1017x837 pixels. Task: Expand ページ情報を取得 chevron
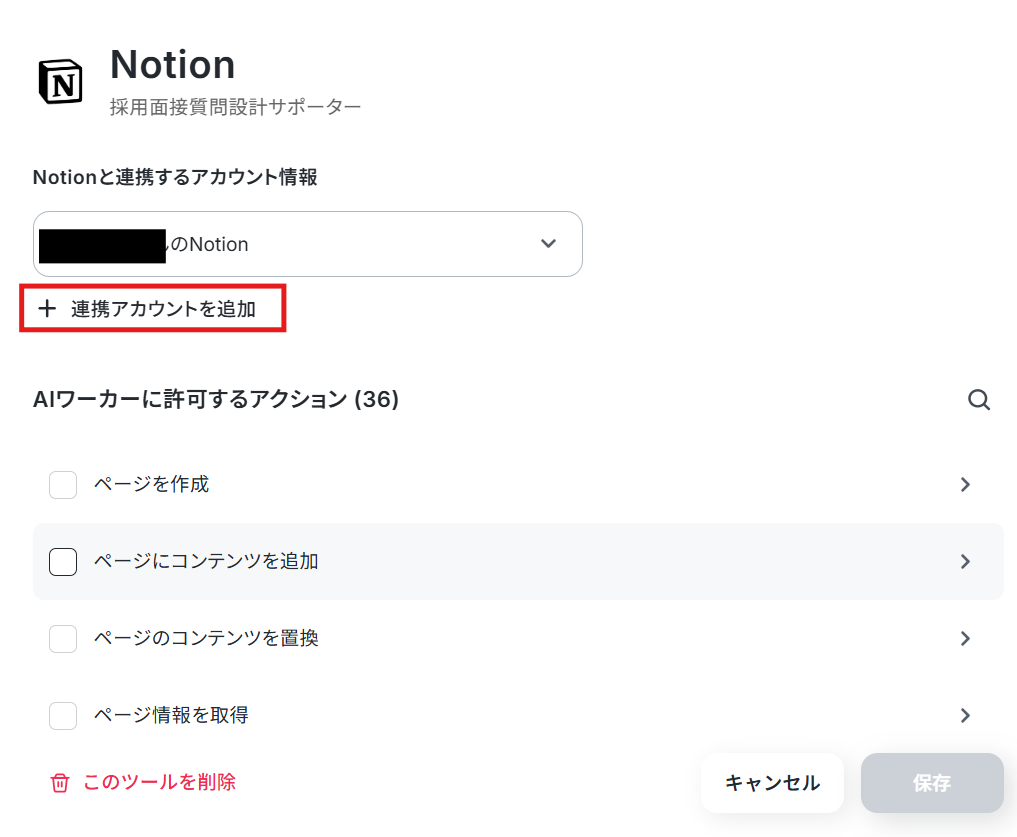tap(965, 716)
